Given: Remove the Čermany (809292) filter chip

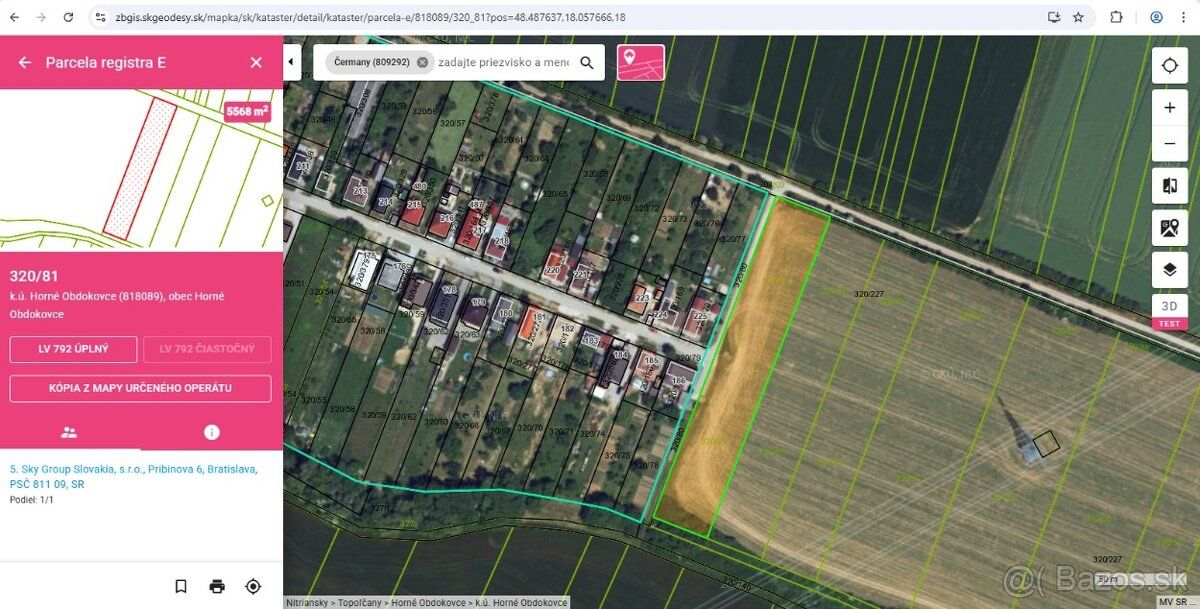Looking at the screenshot, I should click(x=422, y=62).
